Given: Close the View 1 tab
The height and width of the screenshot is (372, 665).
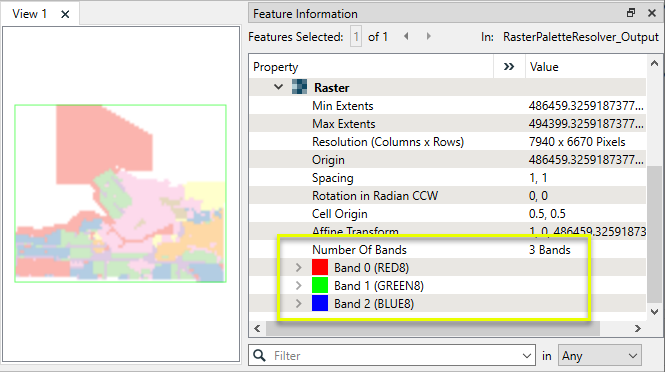Looking at the screenshot, I should [x=65, y=14].
